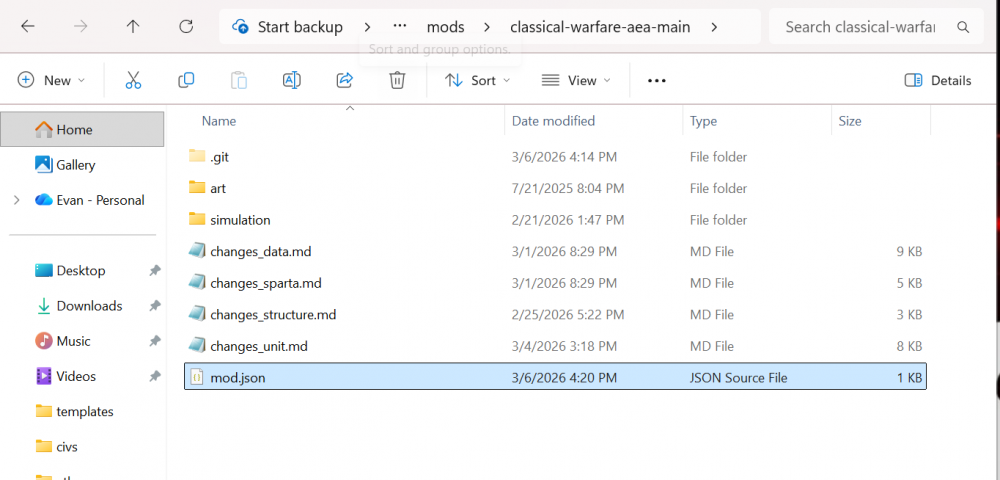Click the Share icon in toolbar
This screenshot has width=1000, height=480.
(345, 80)
